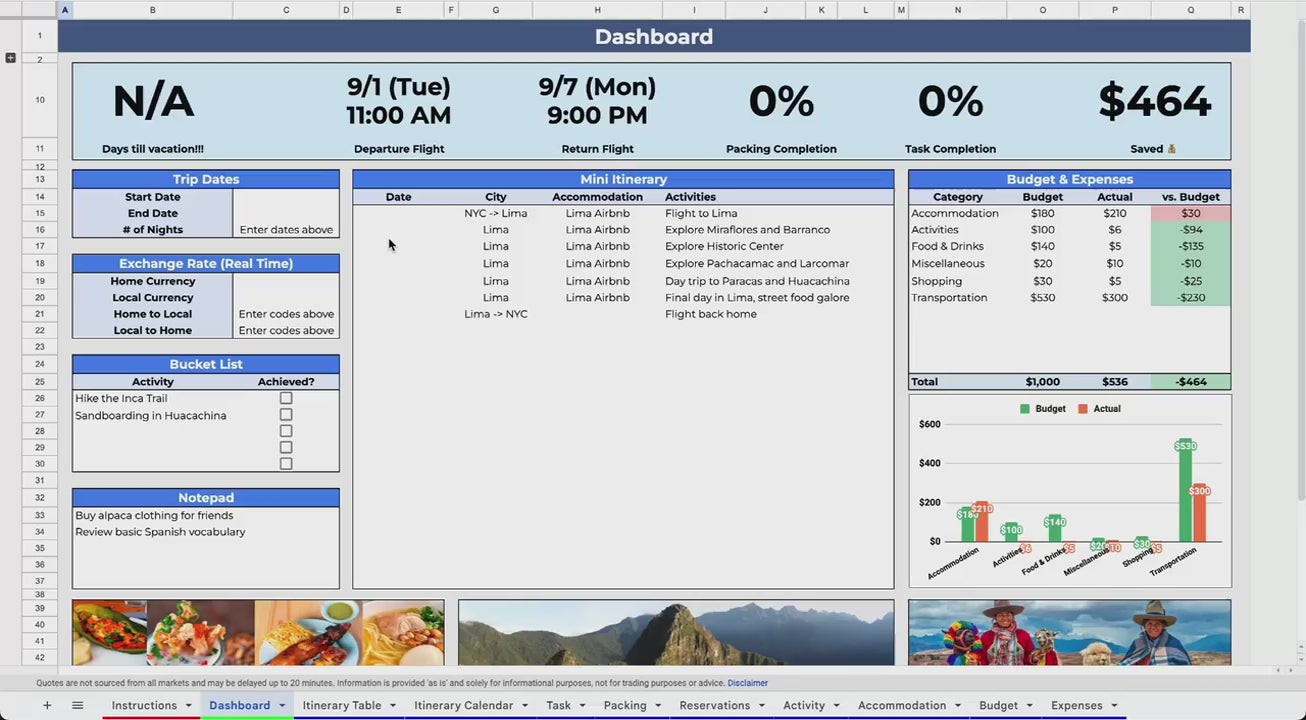
Task: Click the green Budget legend swatch
Action: point(1025,409)
